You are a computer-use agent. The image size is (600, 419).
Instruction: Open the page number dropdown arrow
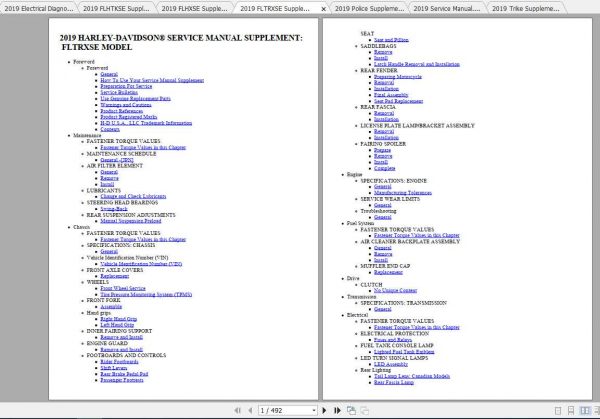click(314, 411)
